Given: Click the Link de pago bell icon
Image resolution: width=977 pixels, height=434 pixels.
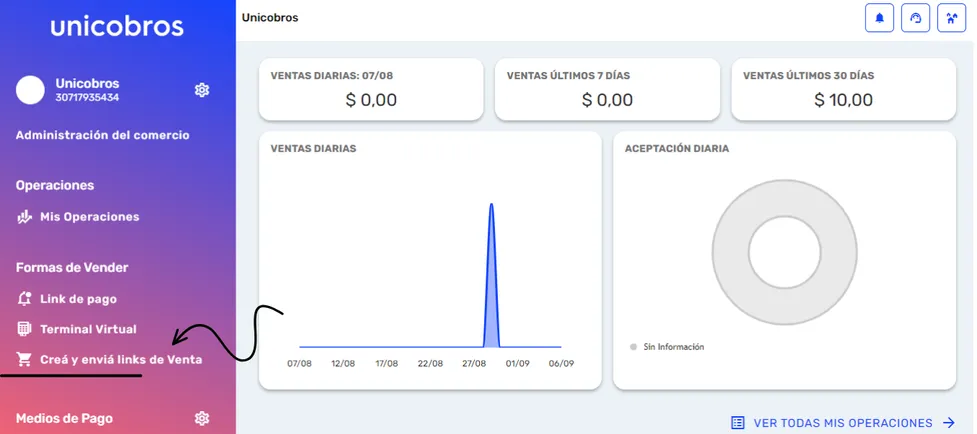Looking at the screenshot, I should click(24, 299).
